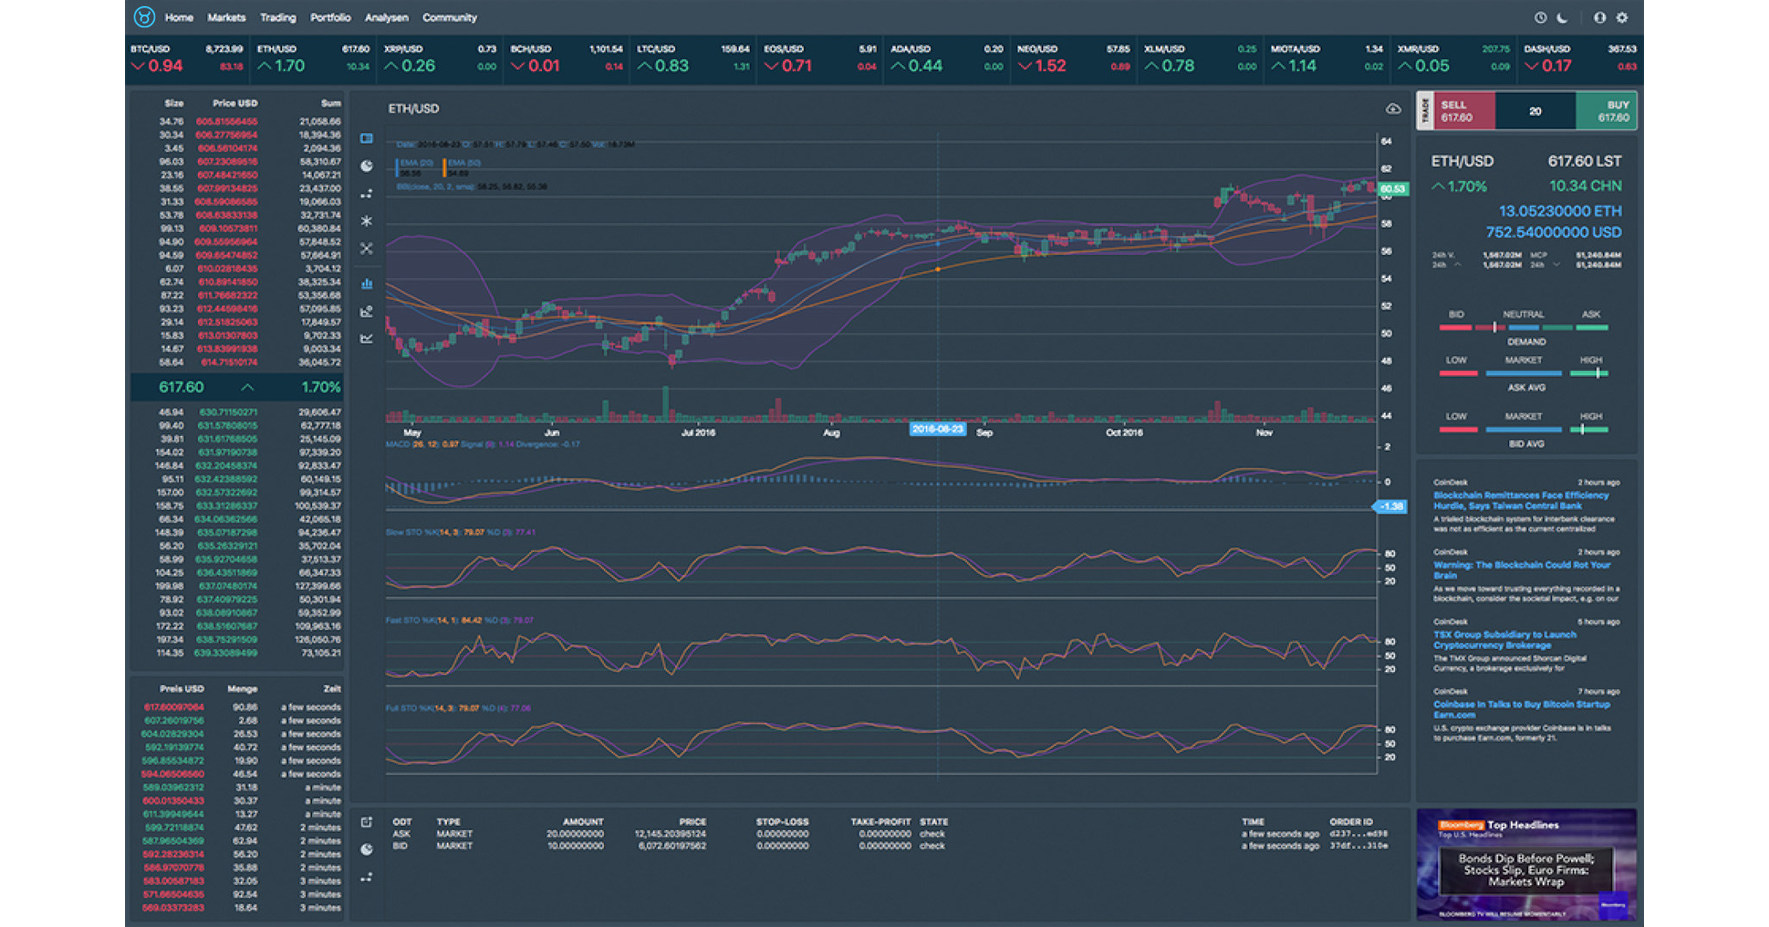Toggle EMA (20) indicator label
Image resolution: width=1769 pixels, height=927 pixels.
tap(415, 162)
